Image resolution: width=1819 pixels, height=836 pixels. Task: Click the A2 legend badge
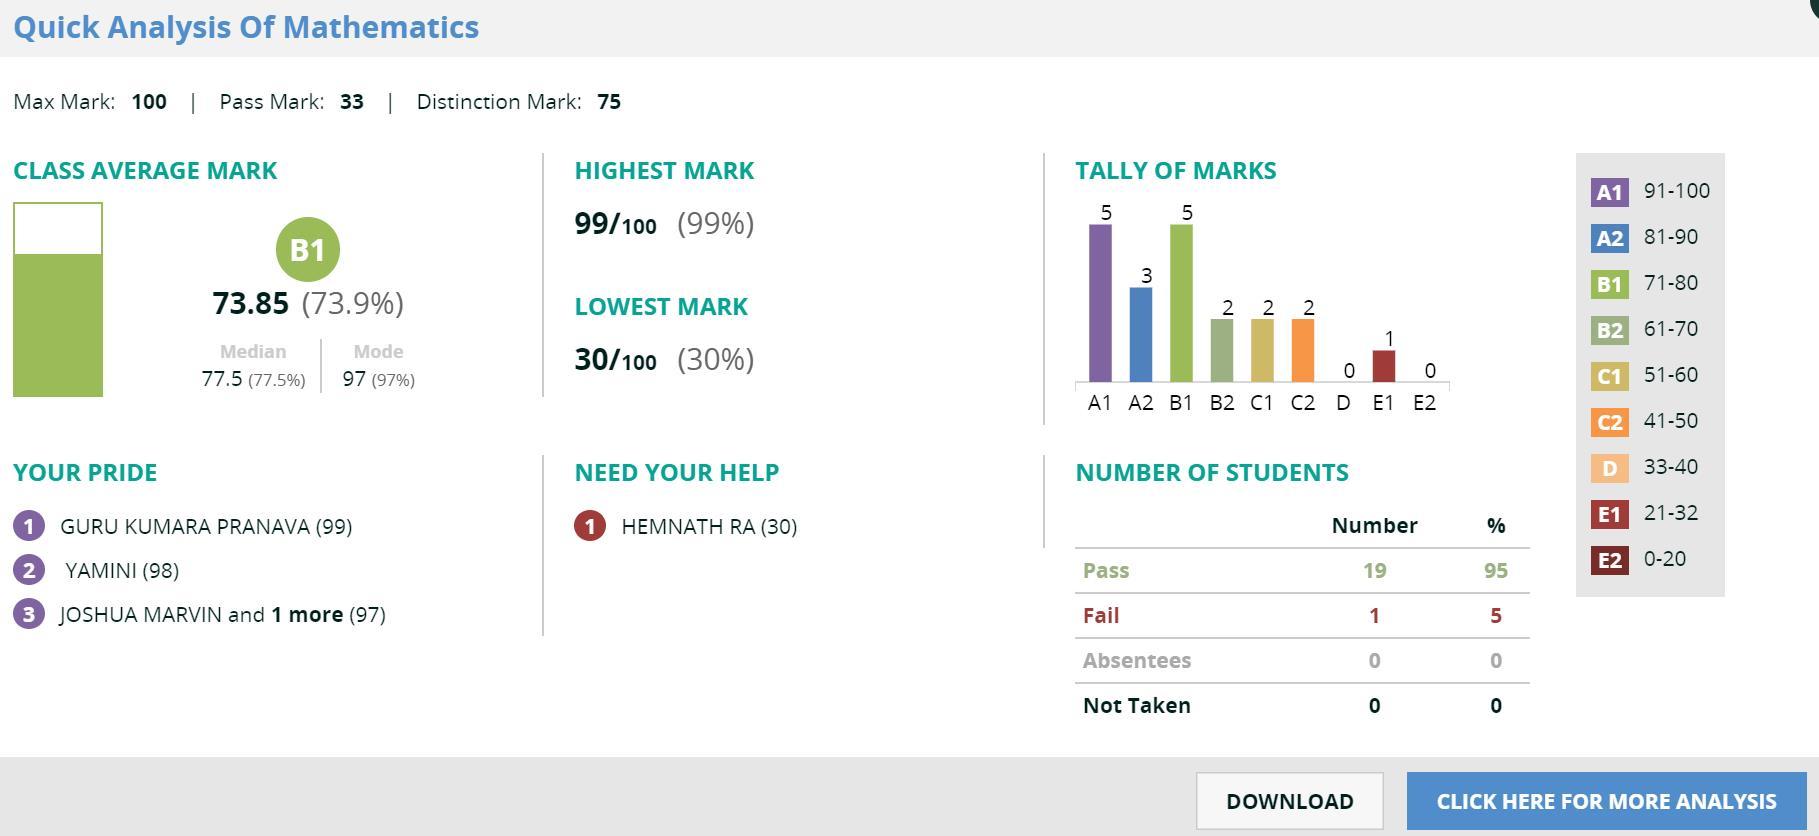pyautogui.click(x=1609, y=238)
